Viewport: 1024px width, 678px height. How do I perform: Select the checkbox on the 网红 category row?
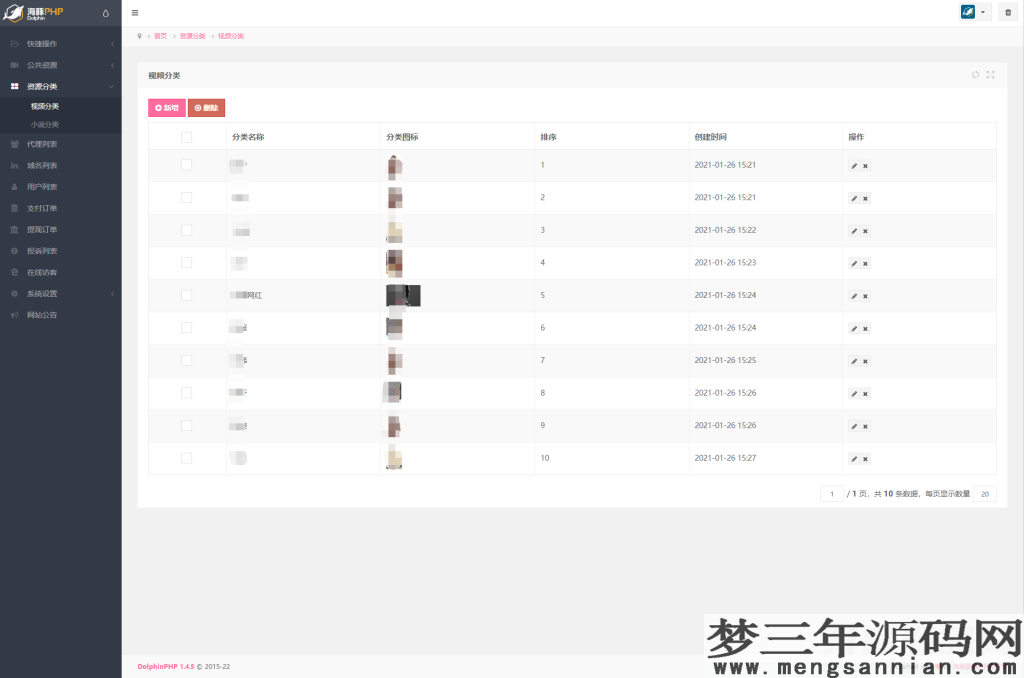(x=185, y=295)
